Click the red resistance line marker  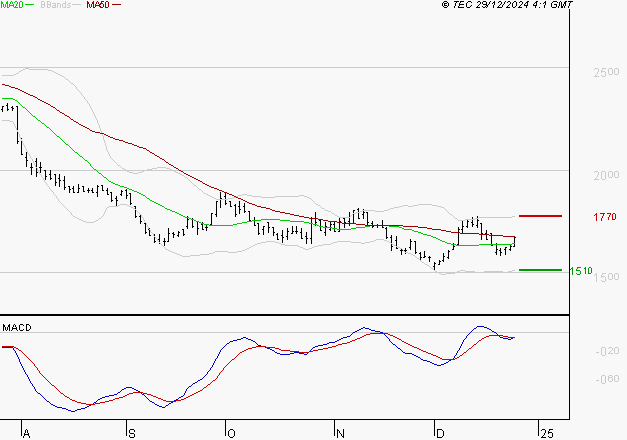[x=540, y=216]
